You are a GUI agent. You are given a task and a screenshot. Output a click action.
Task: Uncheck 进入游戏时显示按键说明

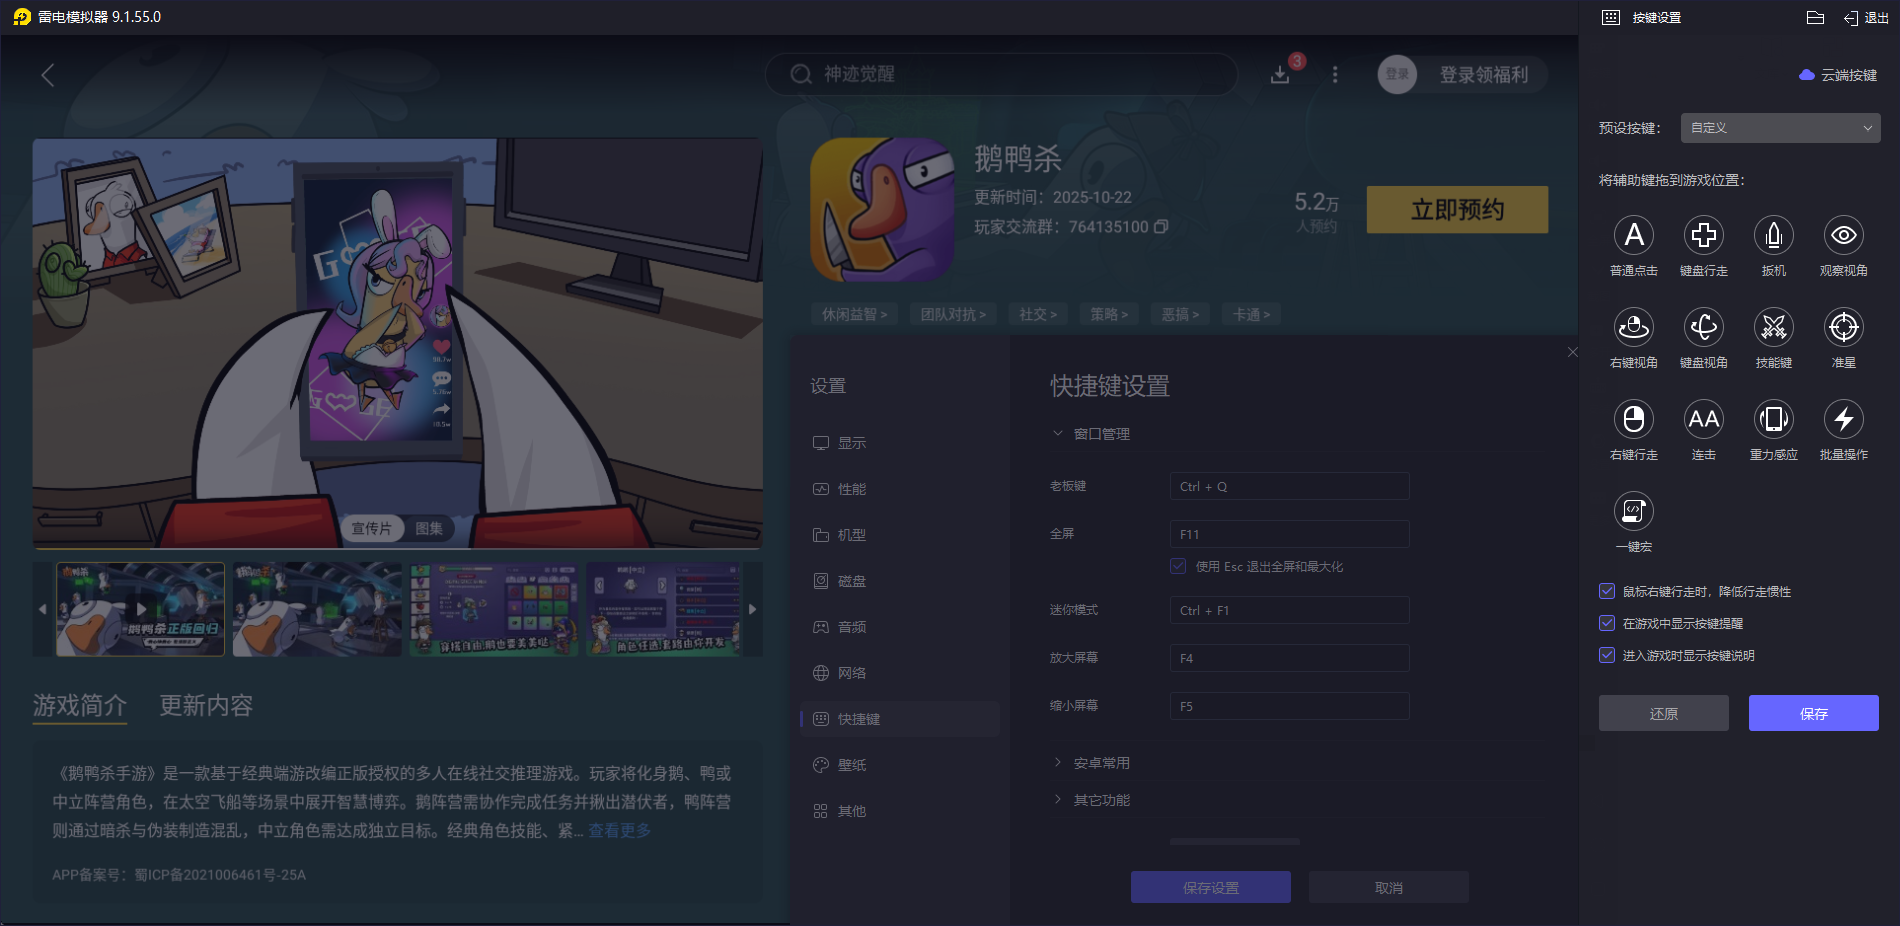point(1607,655)
